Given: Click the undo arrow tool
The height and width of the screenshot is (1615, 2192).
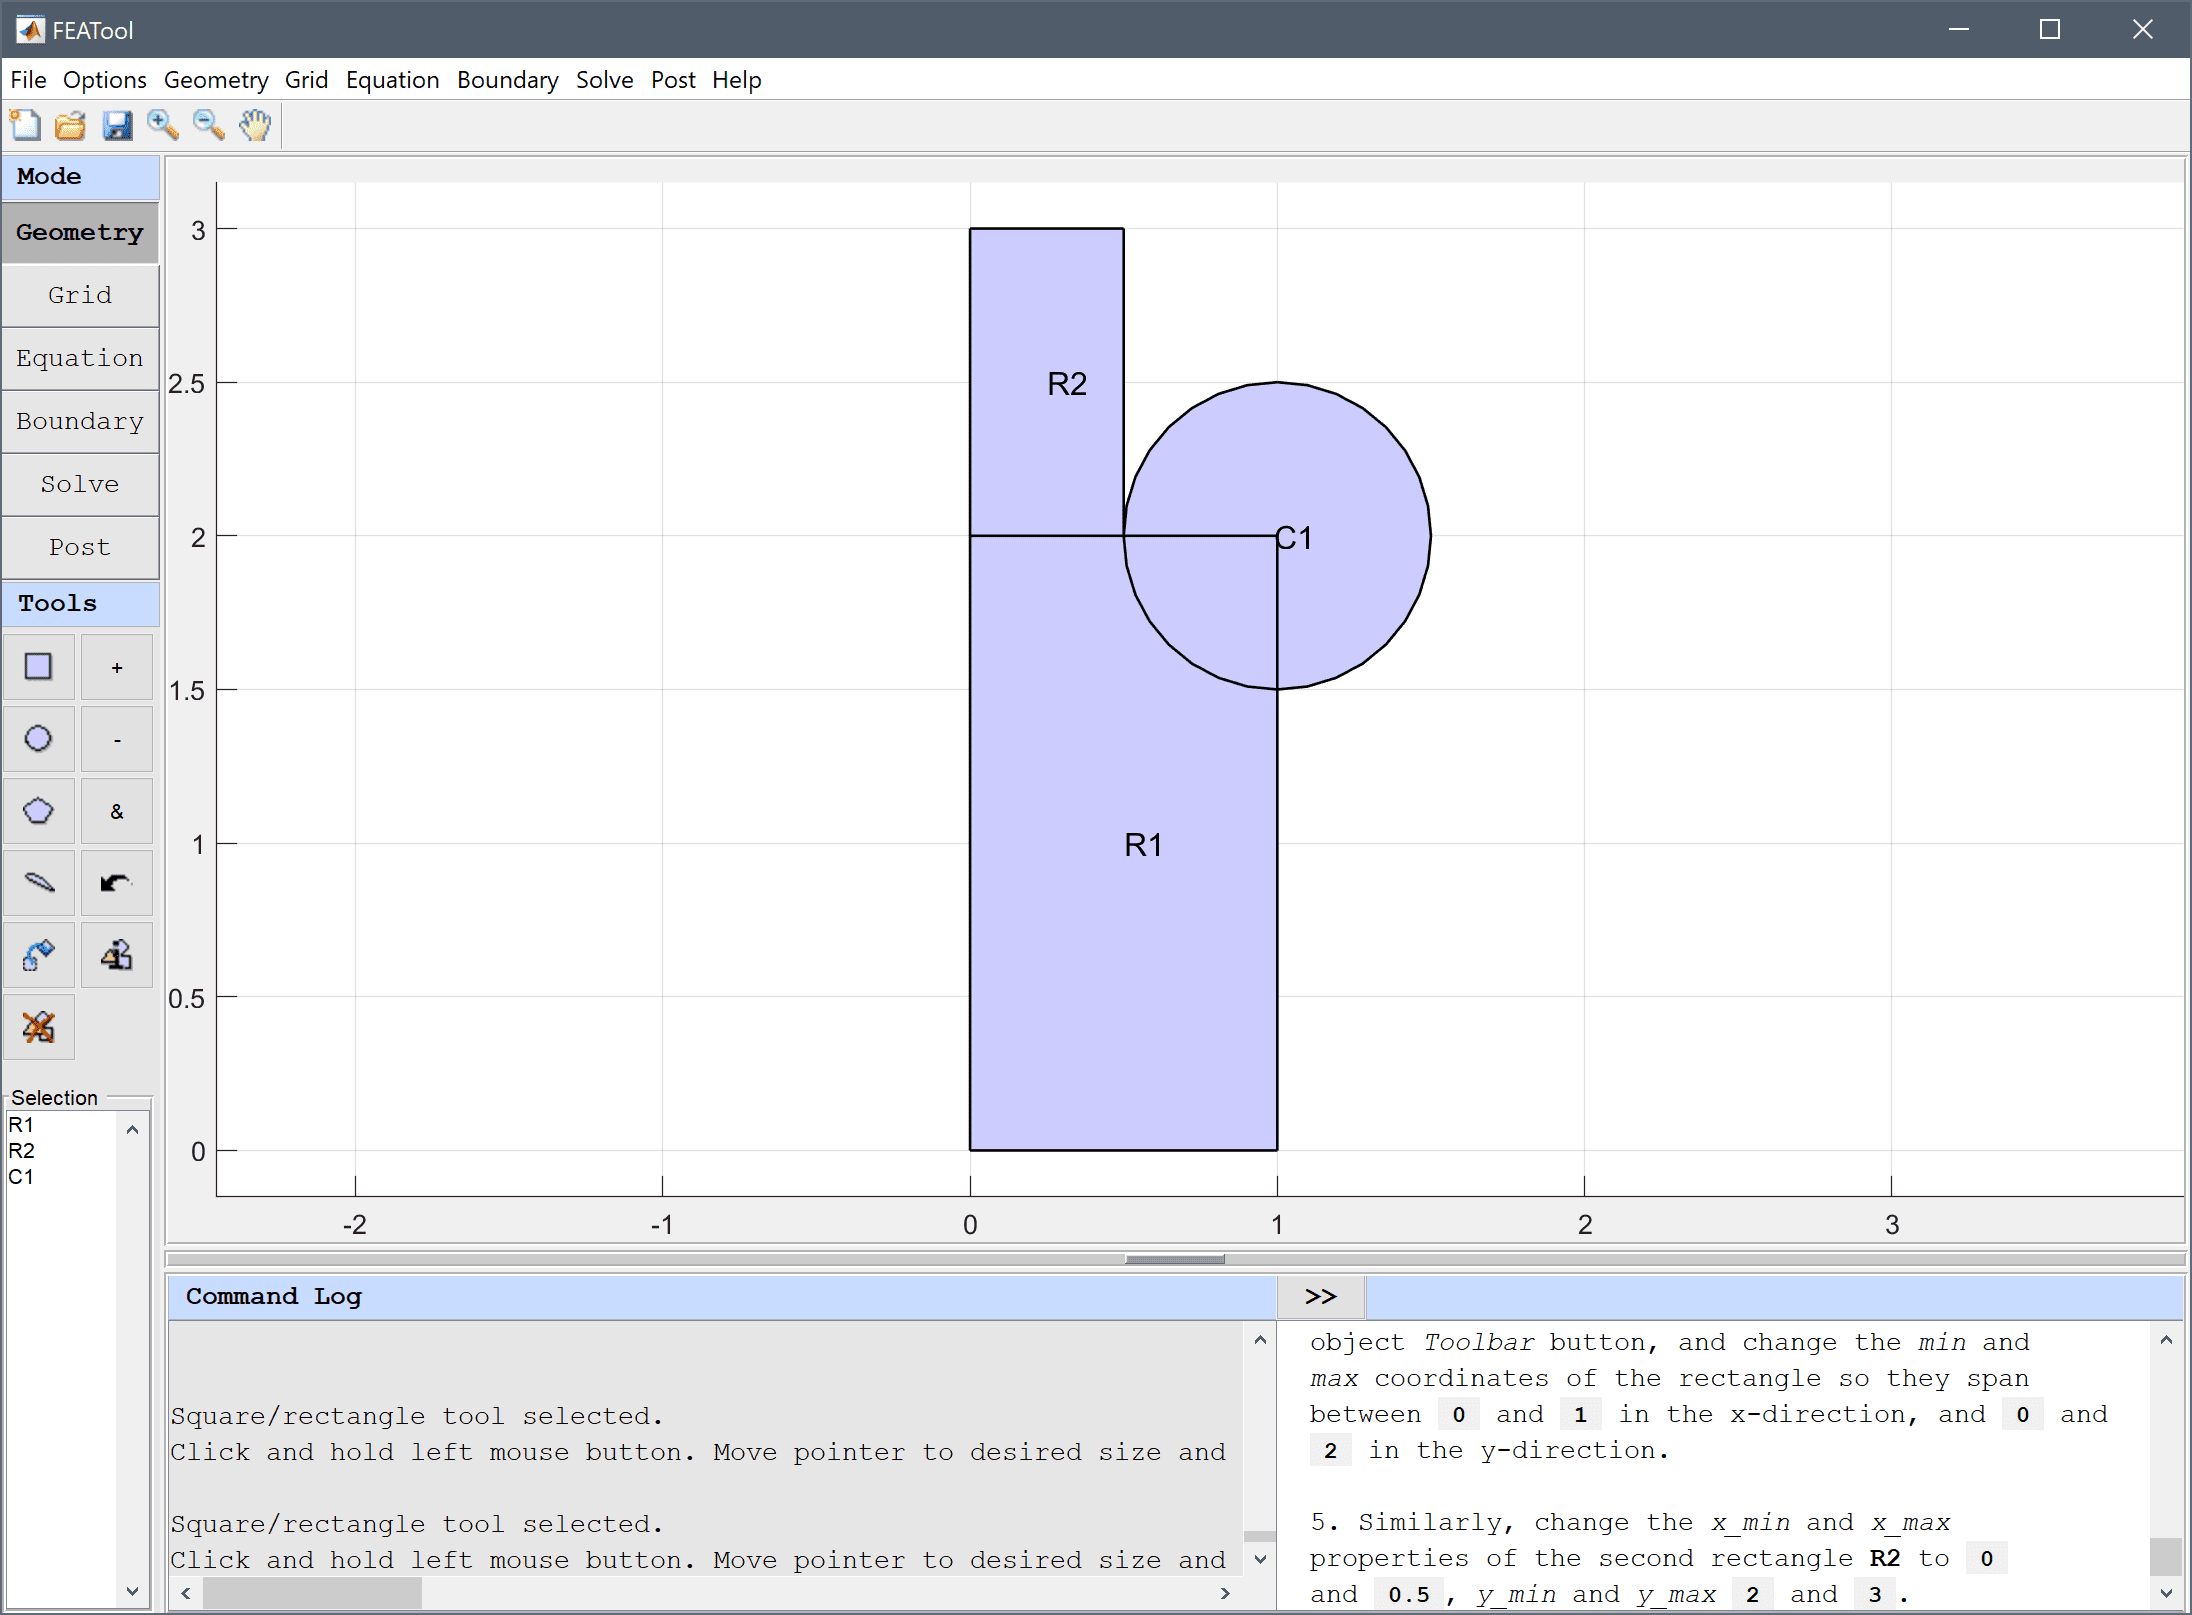Looking at the screenshot, I should [x=117, y=883].
